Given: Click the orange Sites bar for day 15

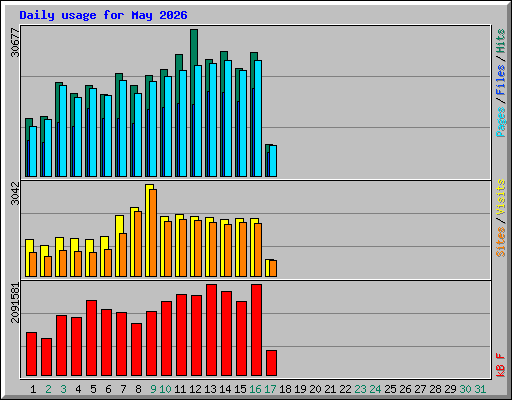Looking at the screenshot, I should coord(243,249).
